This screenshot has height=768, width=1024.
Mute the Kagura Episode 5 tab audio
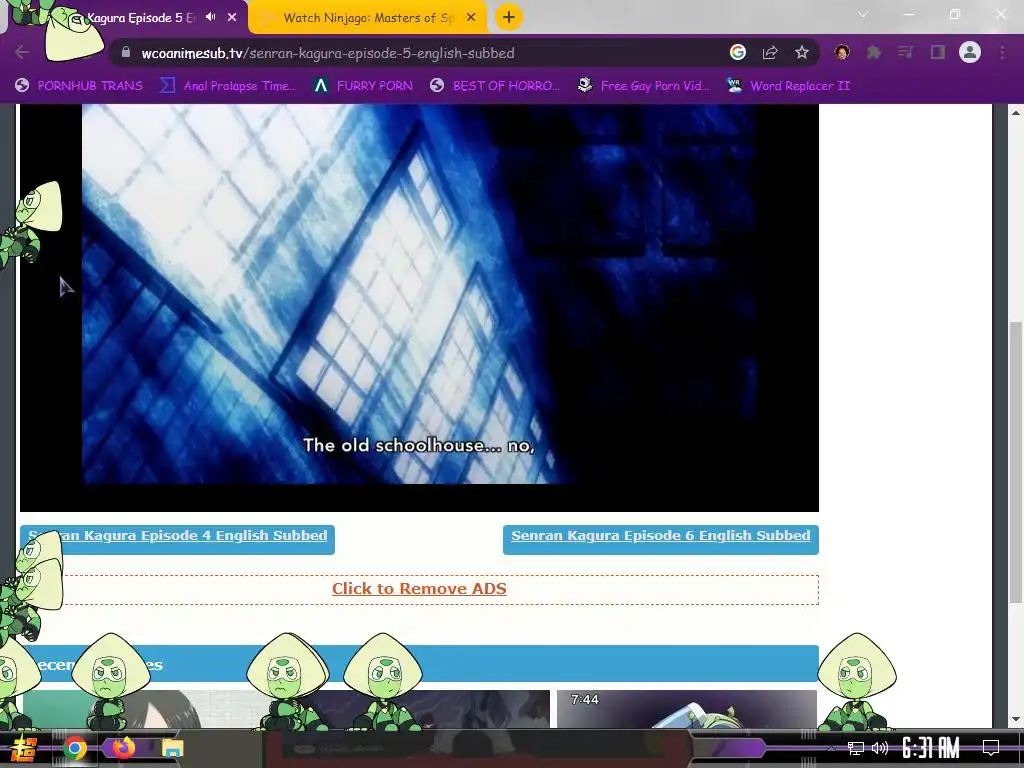click(x=210, y=17)
